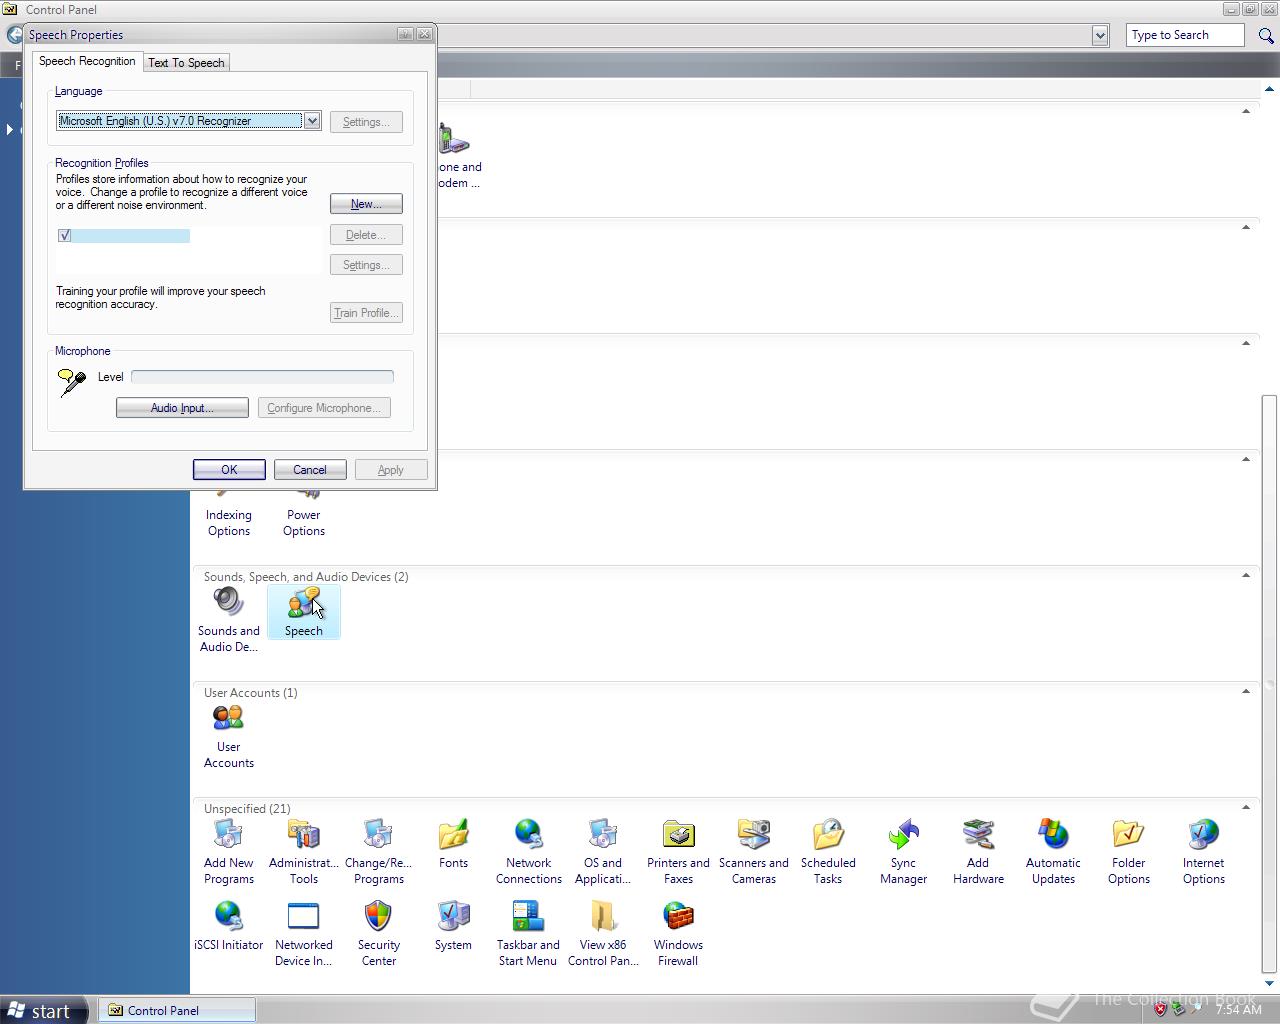Open Scheduled Tasks icon
Viewport: 1280px width, 1024px height.
pyautogui.click(x=828, y=852)
